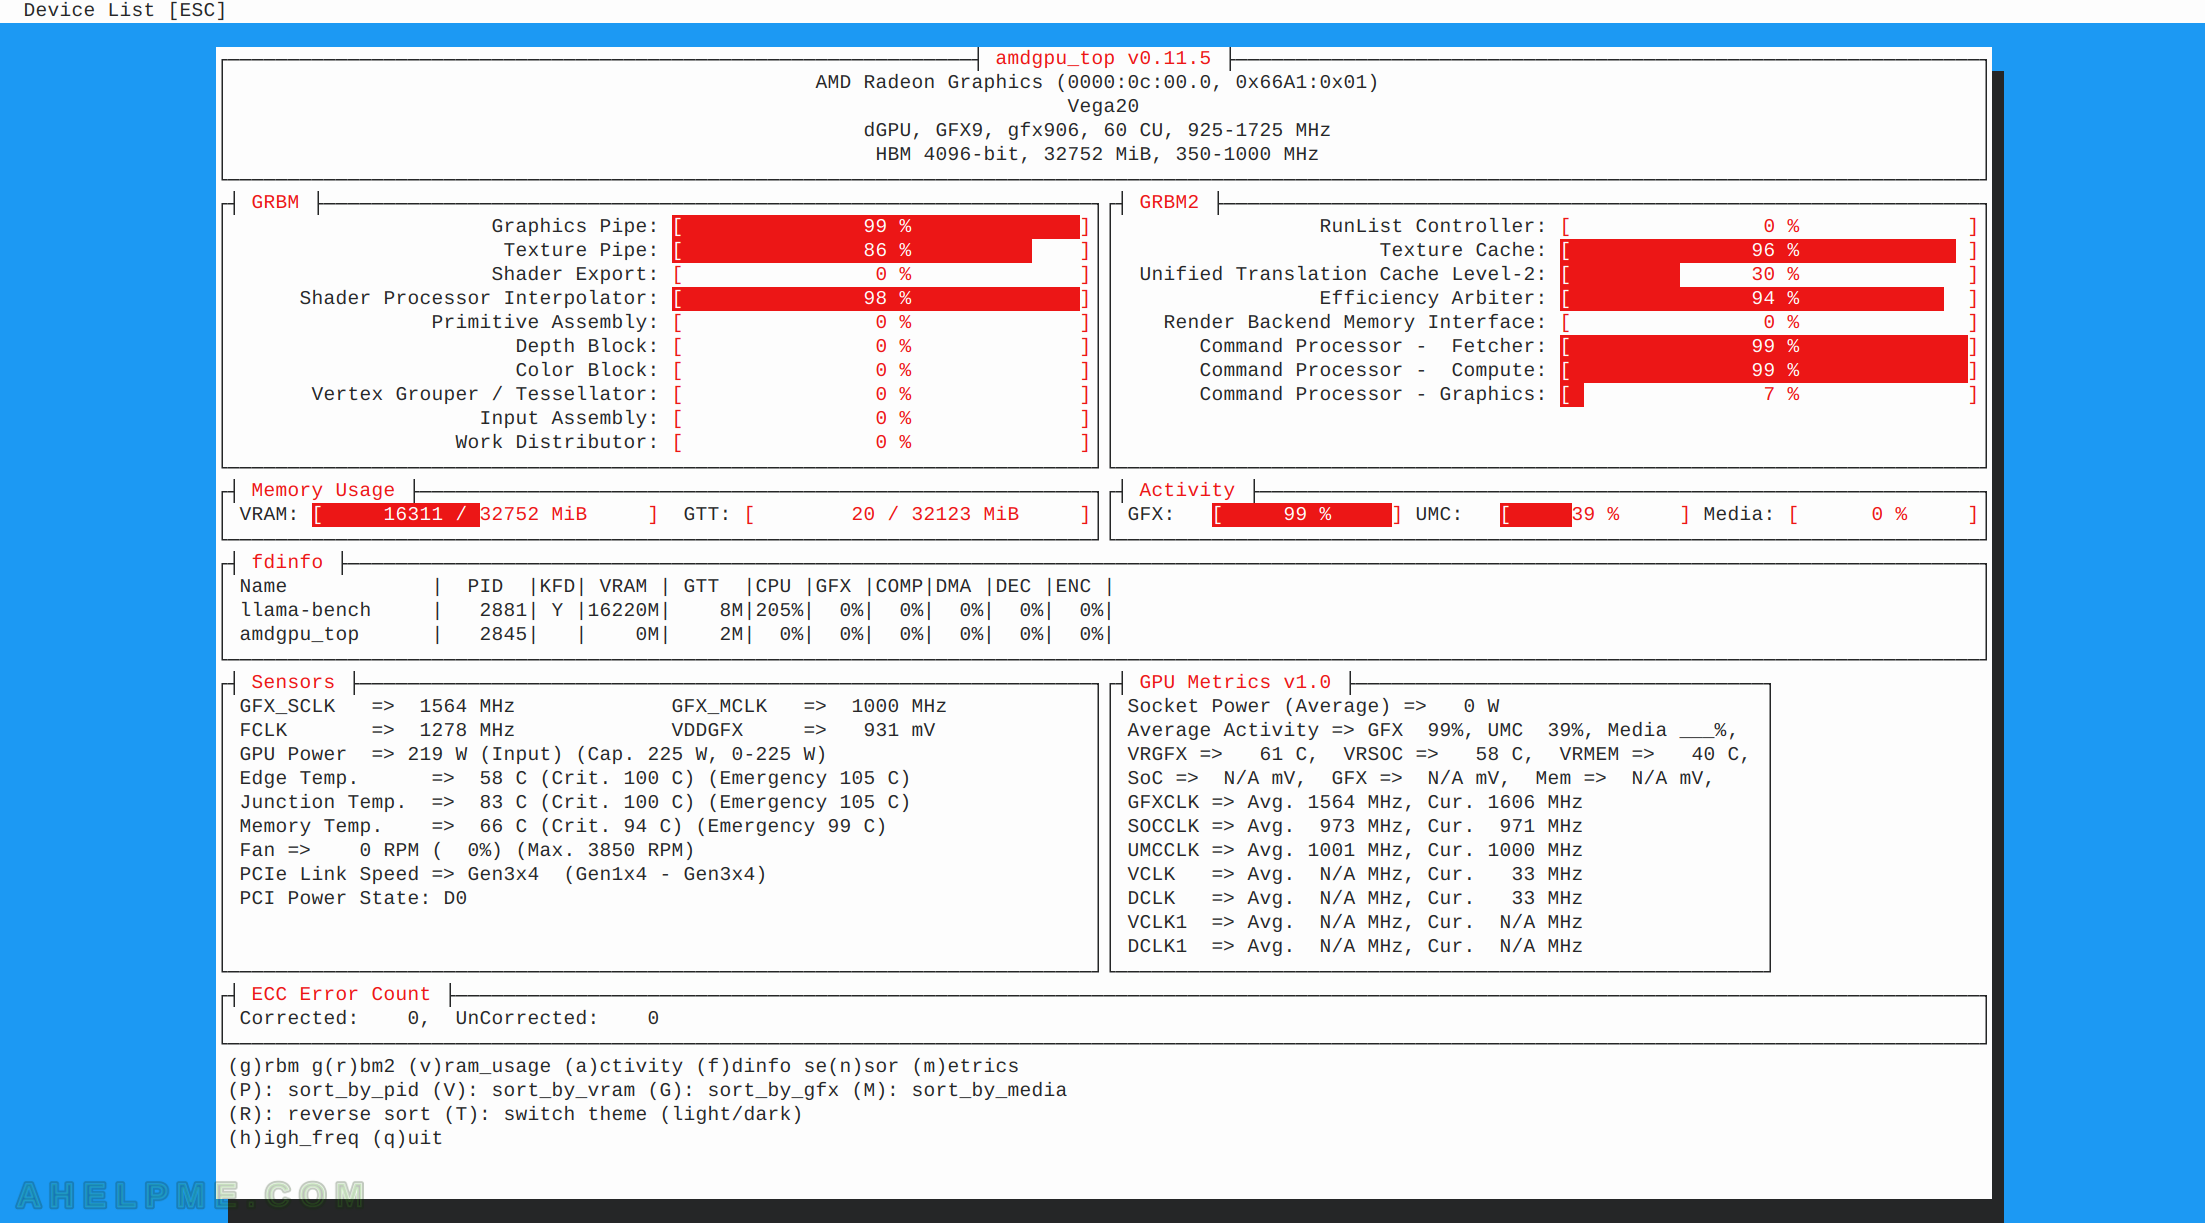Viewport: 2205px width, 1223px height.
Task: Select the fdinfo panel title
Action: (287, 562)
